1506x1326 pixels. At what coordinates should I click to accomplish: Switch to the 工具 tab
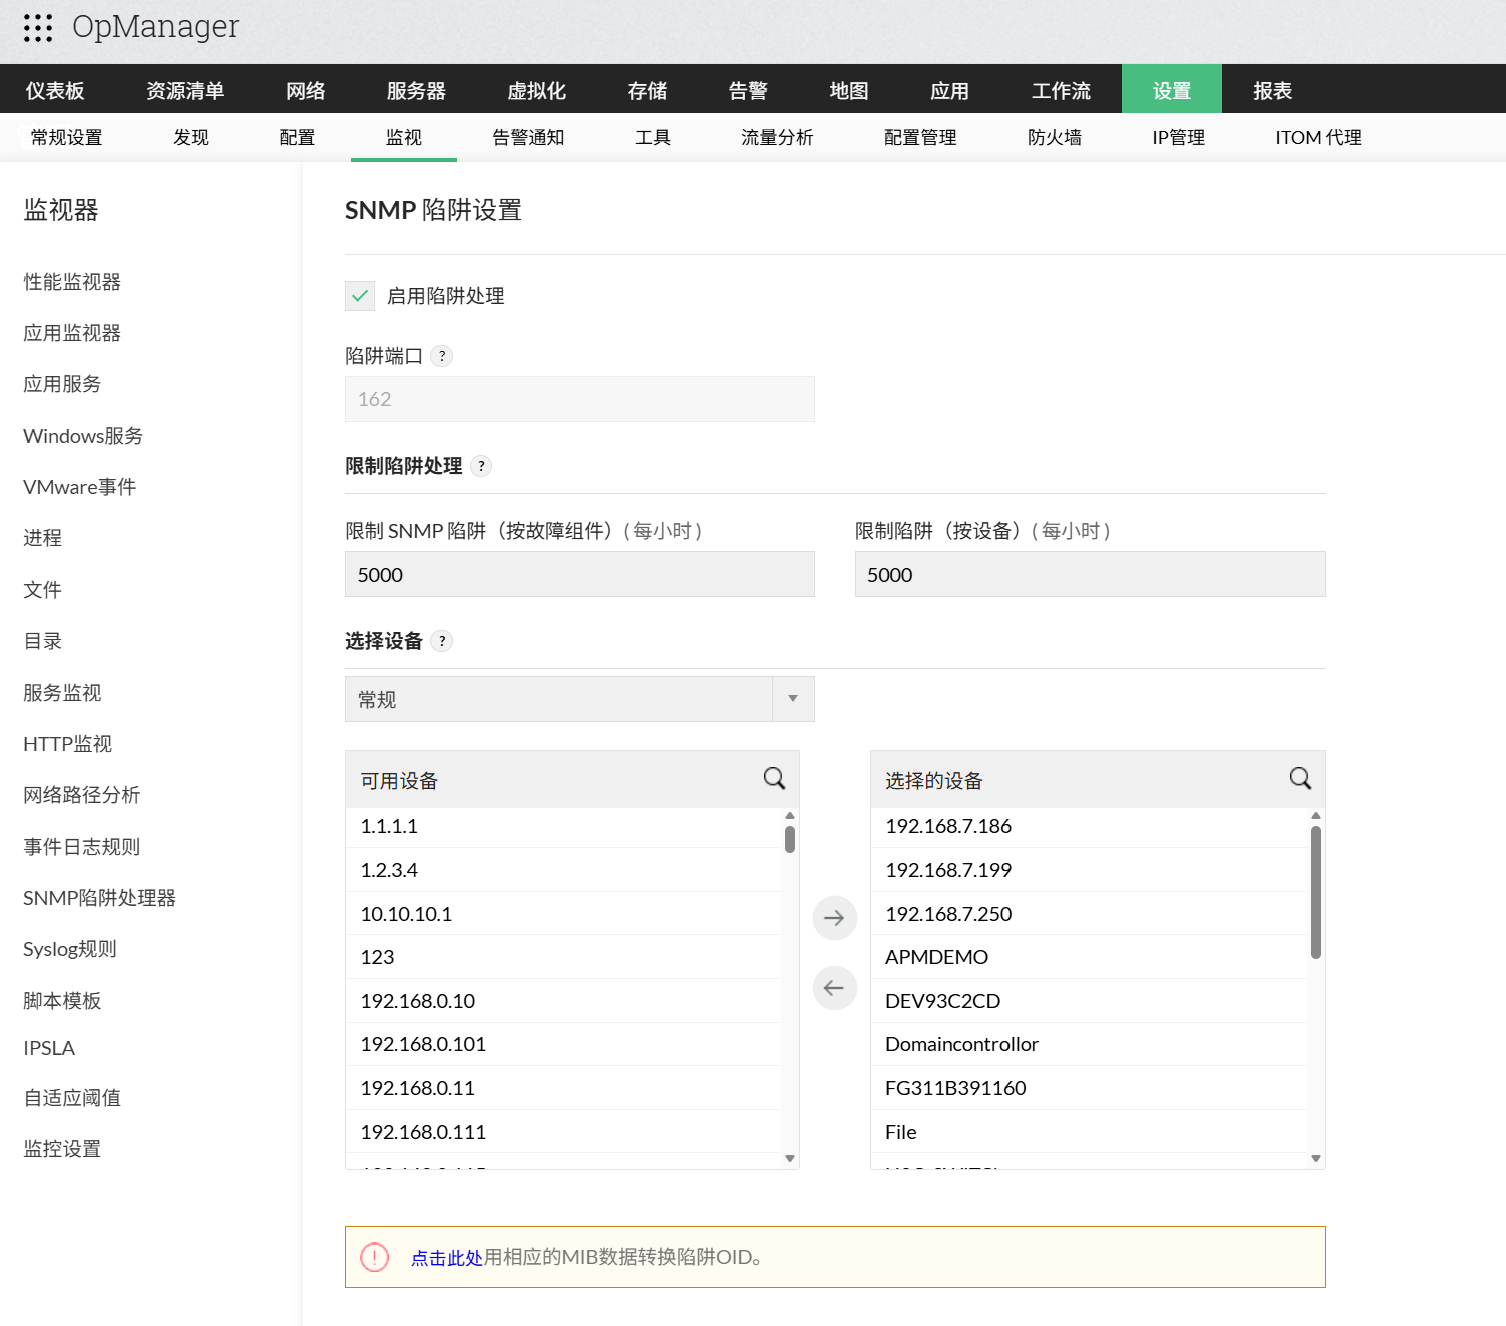(653, 138)
